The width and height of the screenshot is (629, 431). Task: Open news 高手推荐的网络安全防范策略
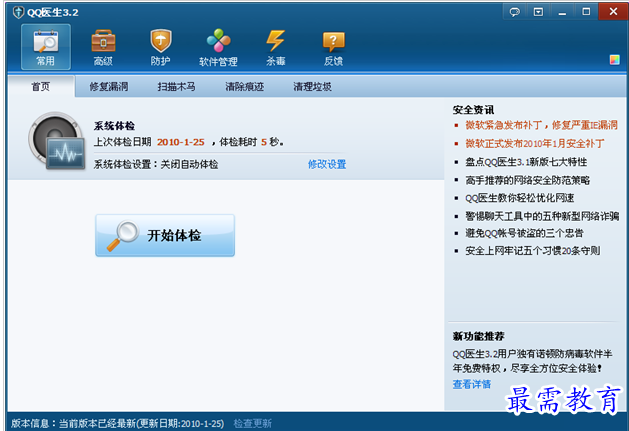coord(528,180)
